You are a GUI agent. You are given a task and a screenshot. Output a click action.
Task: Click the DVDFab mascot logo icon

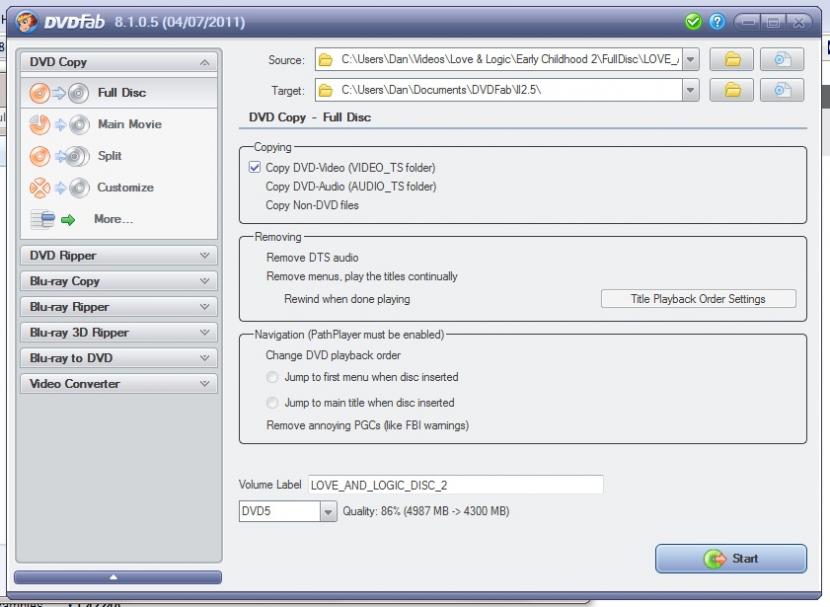click(26, 22)
